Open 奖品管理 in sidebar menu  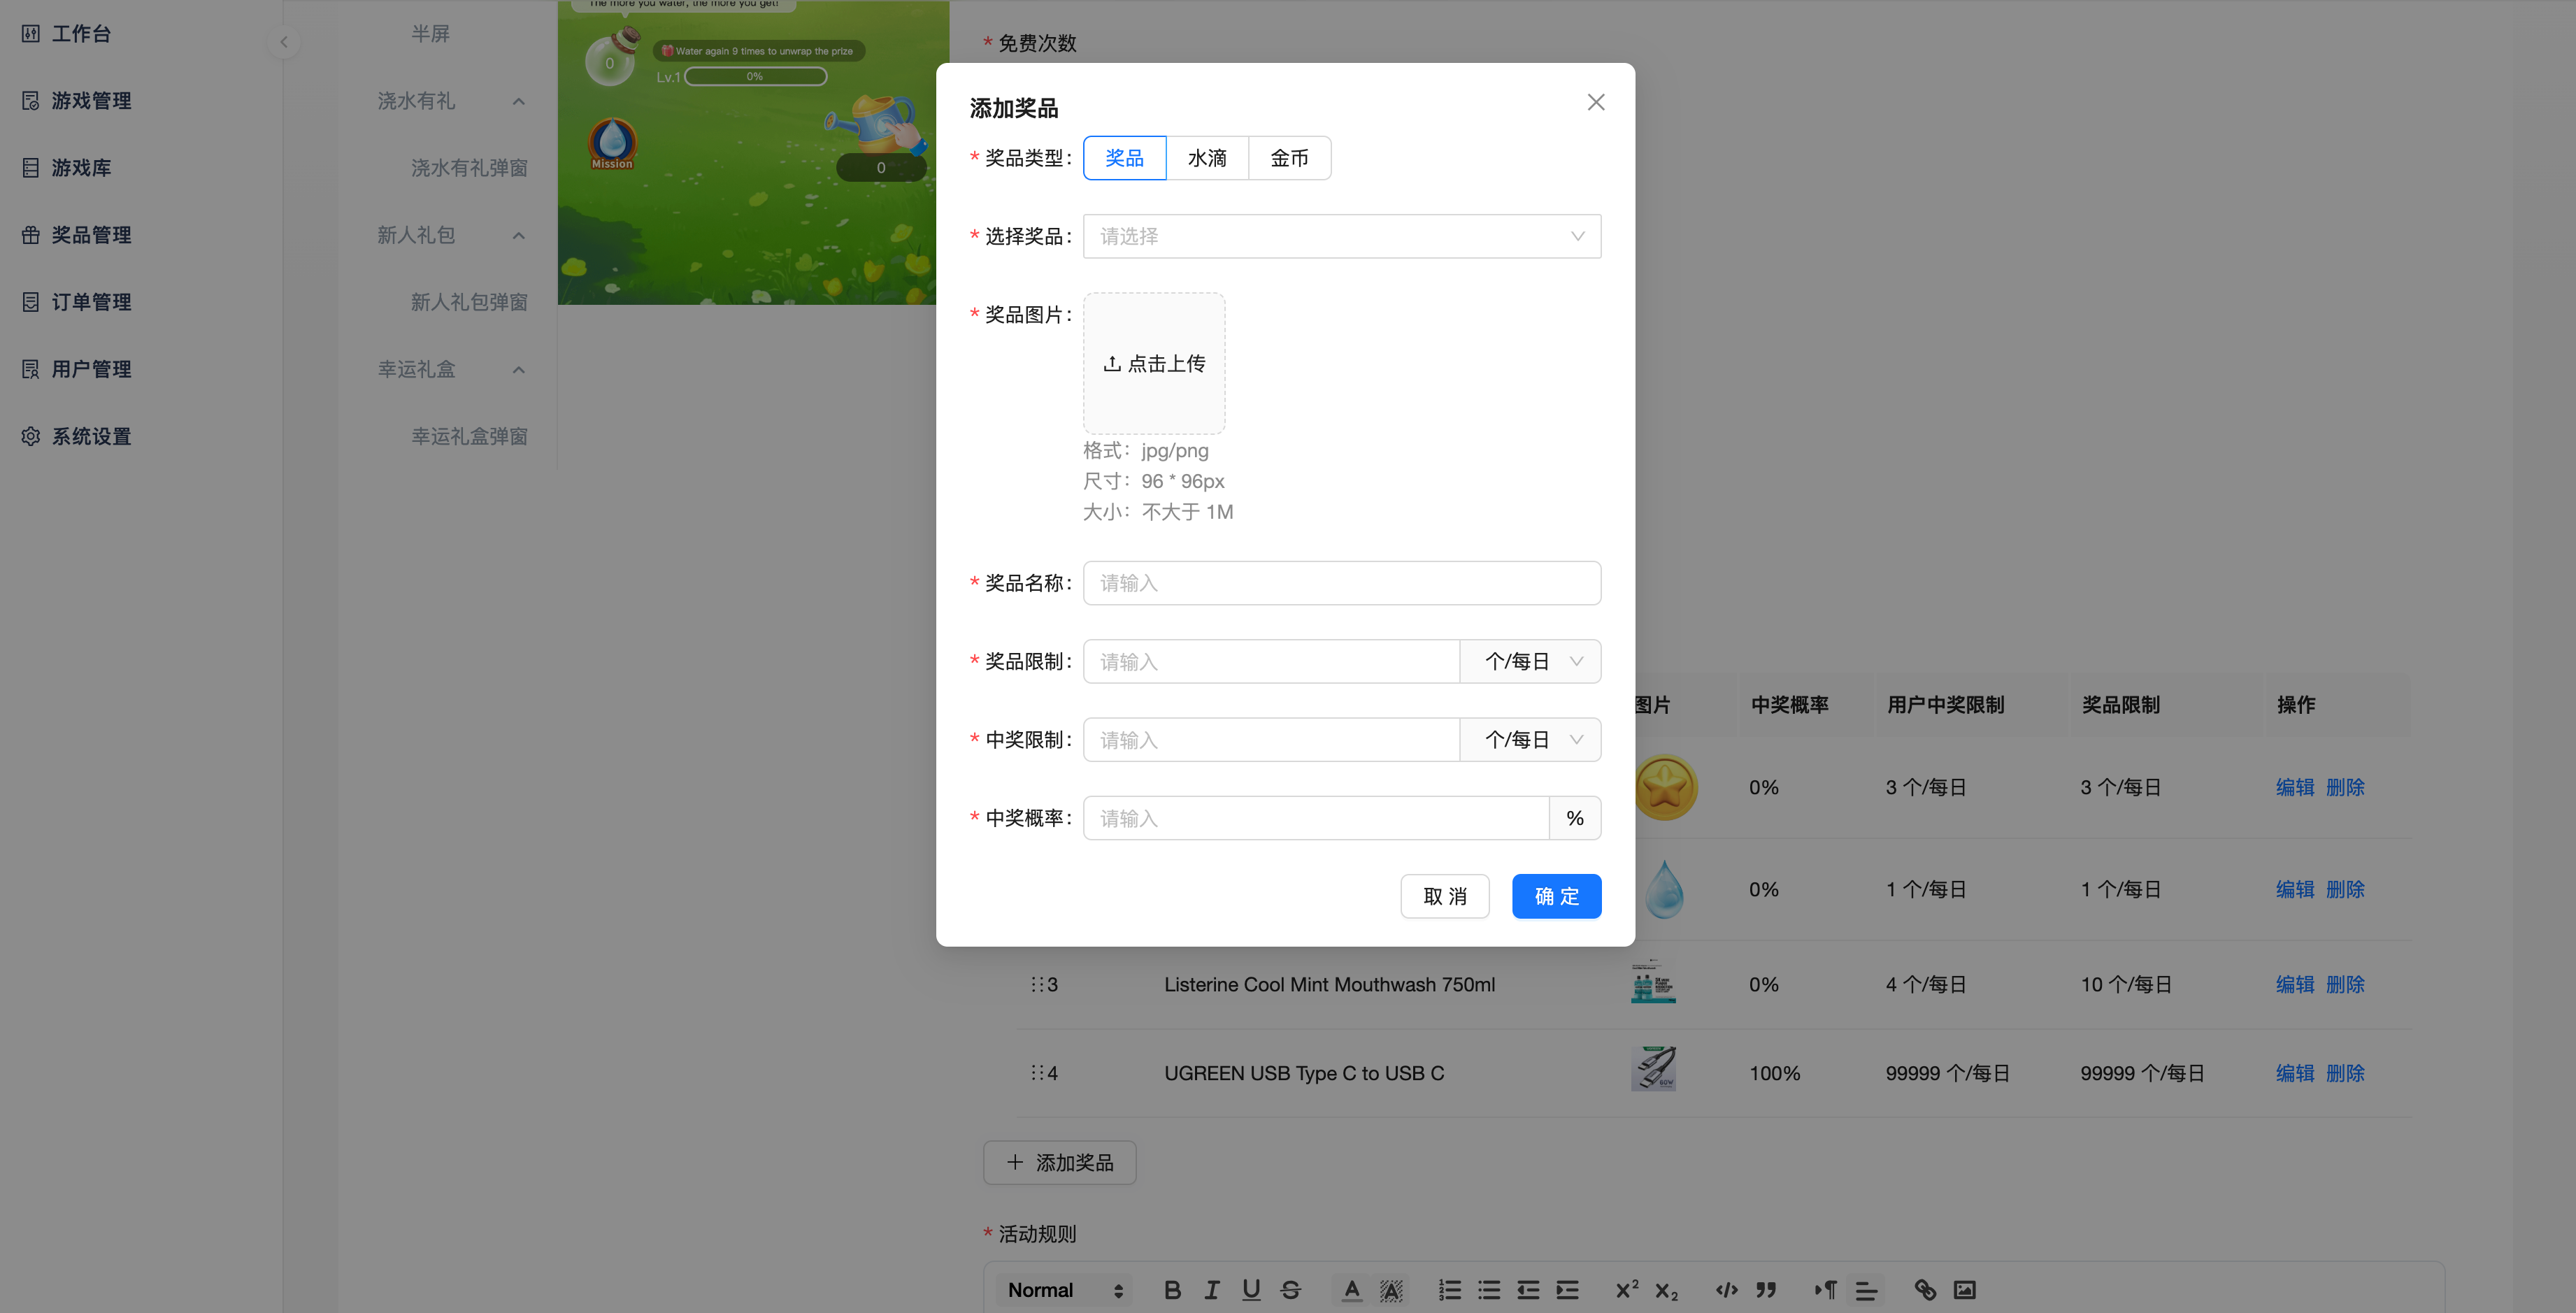click(91, 235)
